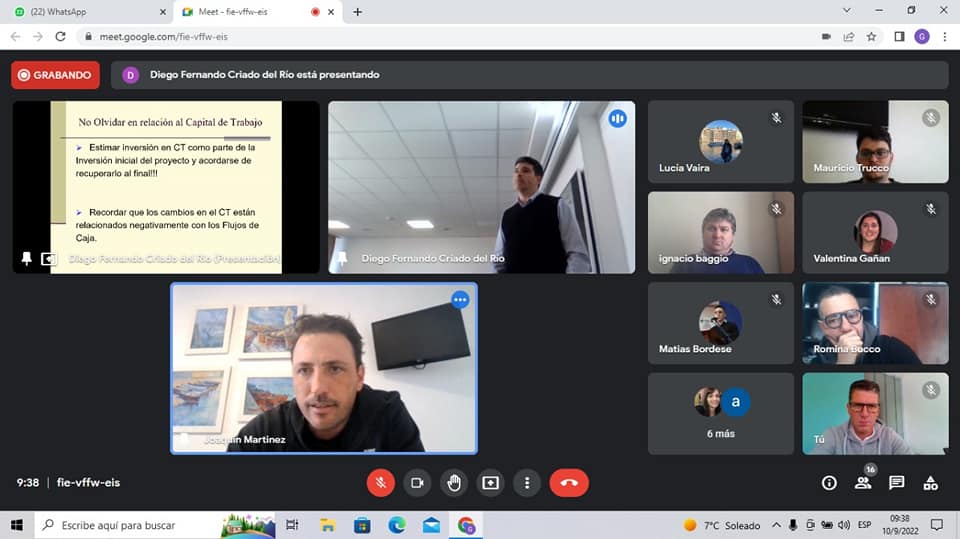The height and width of the screenshot is (539, 960).
Task: Select Romina Bocco video tile
Action: point(876,323)
